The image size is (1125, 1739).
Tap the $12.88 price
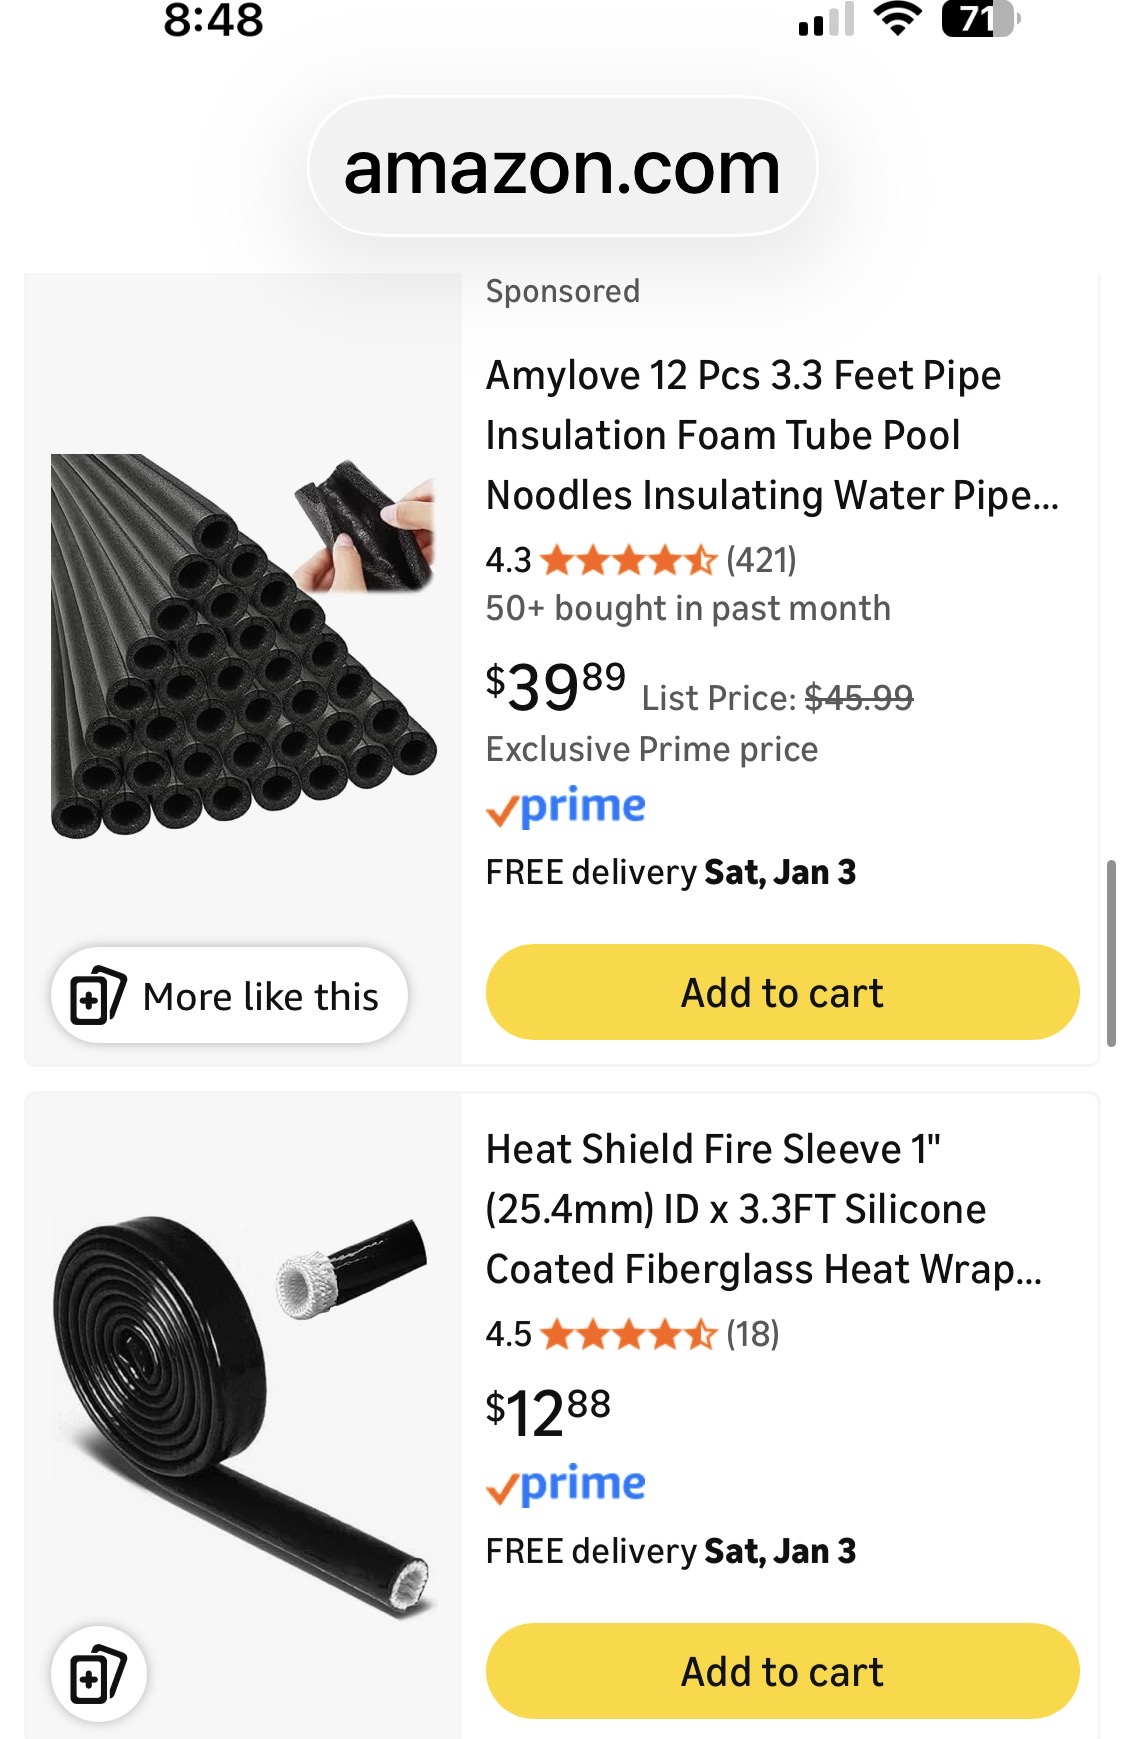[548, 1411]
